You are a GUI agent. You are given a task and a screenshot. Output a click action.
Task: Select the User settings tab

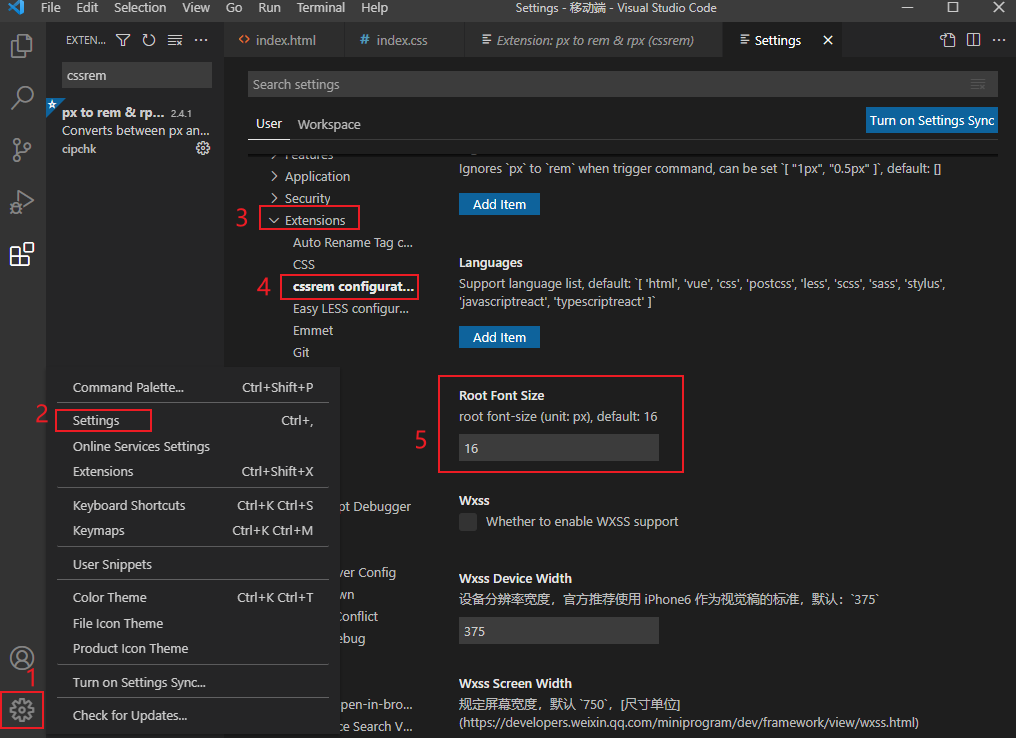(268, 124)
